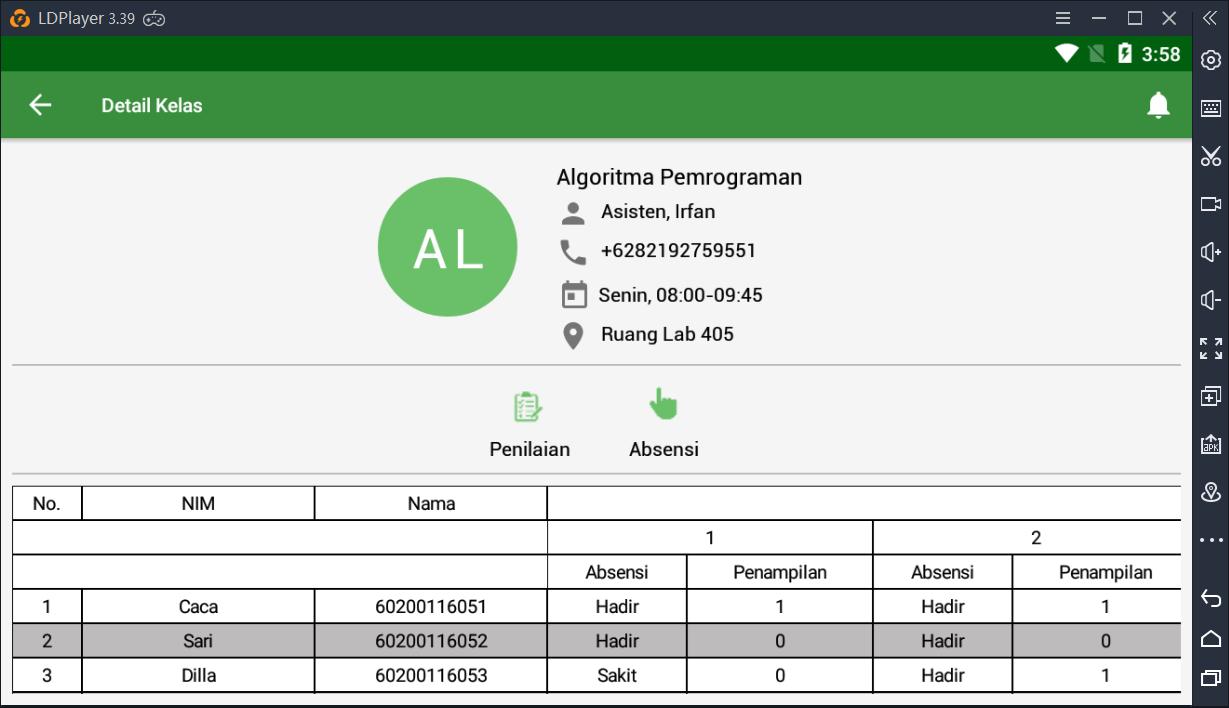Image resolution: width=1229 pixels, height=708 pixels.
Task: Open more options three dots in sidebar
Action: point(1210,540)
